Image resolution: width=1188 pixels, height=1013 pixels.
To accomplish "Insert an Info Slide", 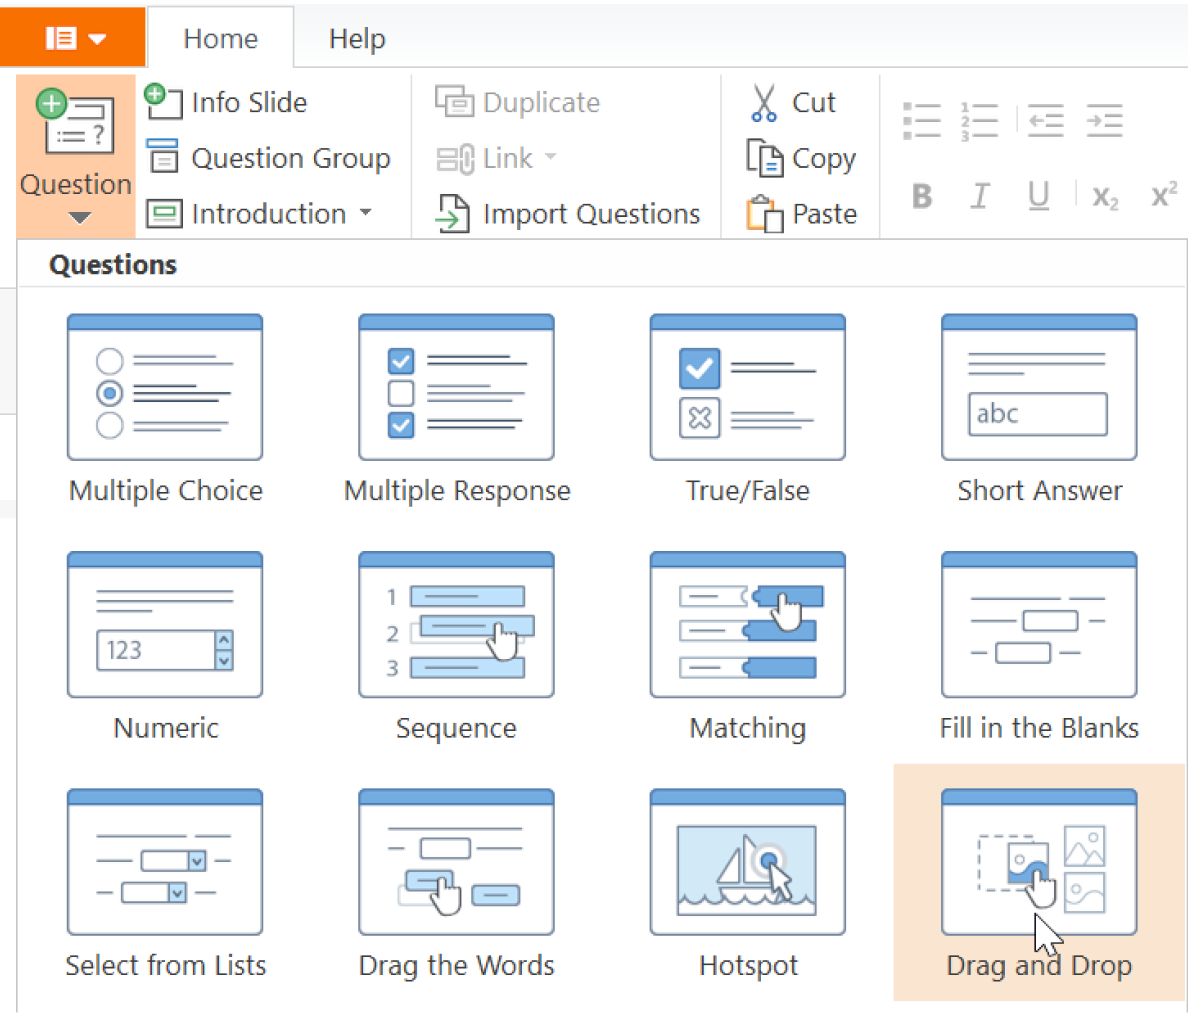I will (247, 102).
